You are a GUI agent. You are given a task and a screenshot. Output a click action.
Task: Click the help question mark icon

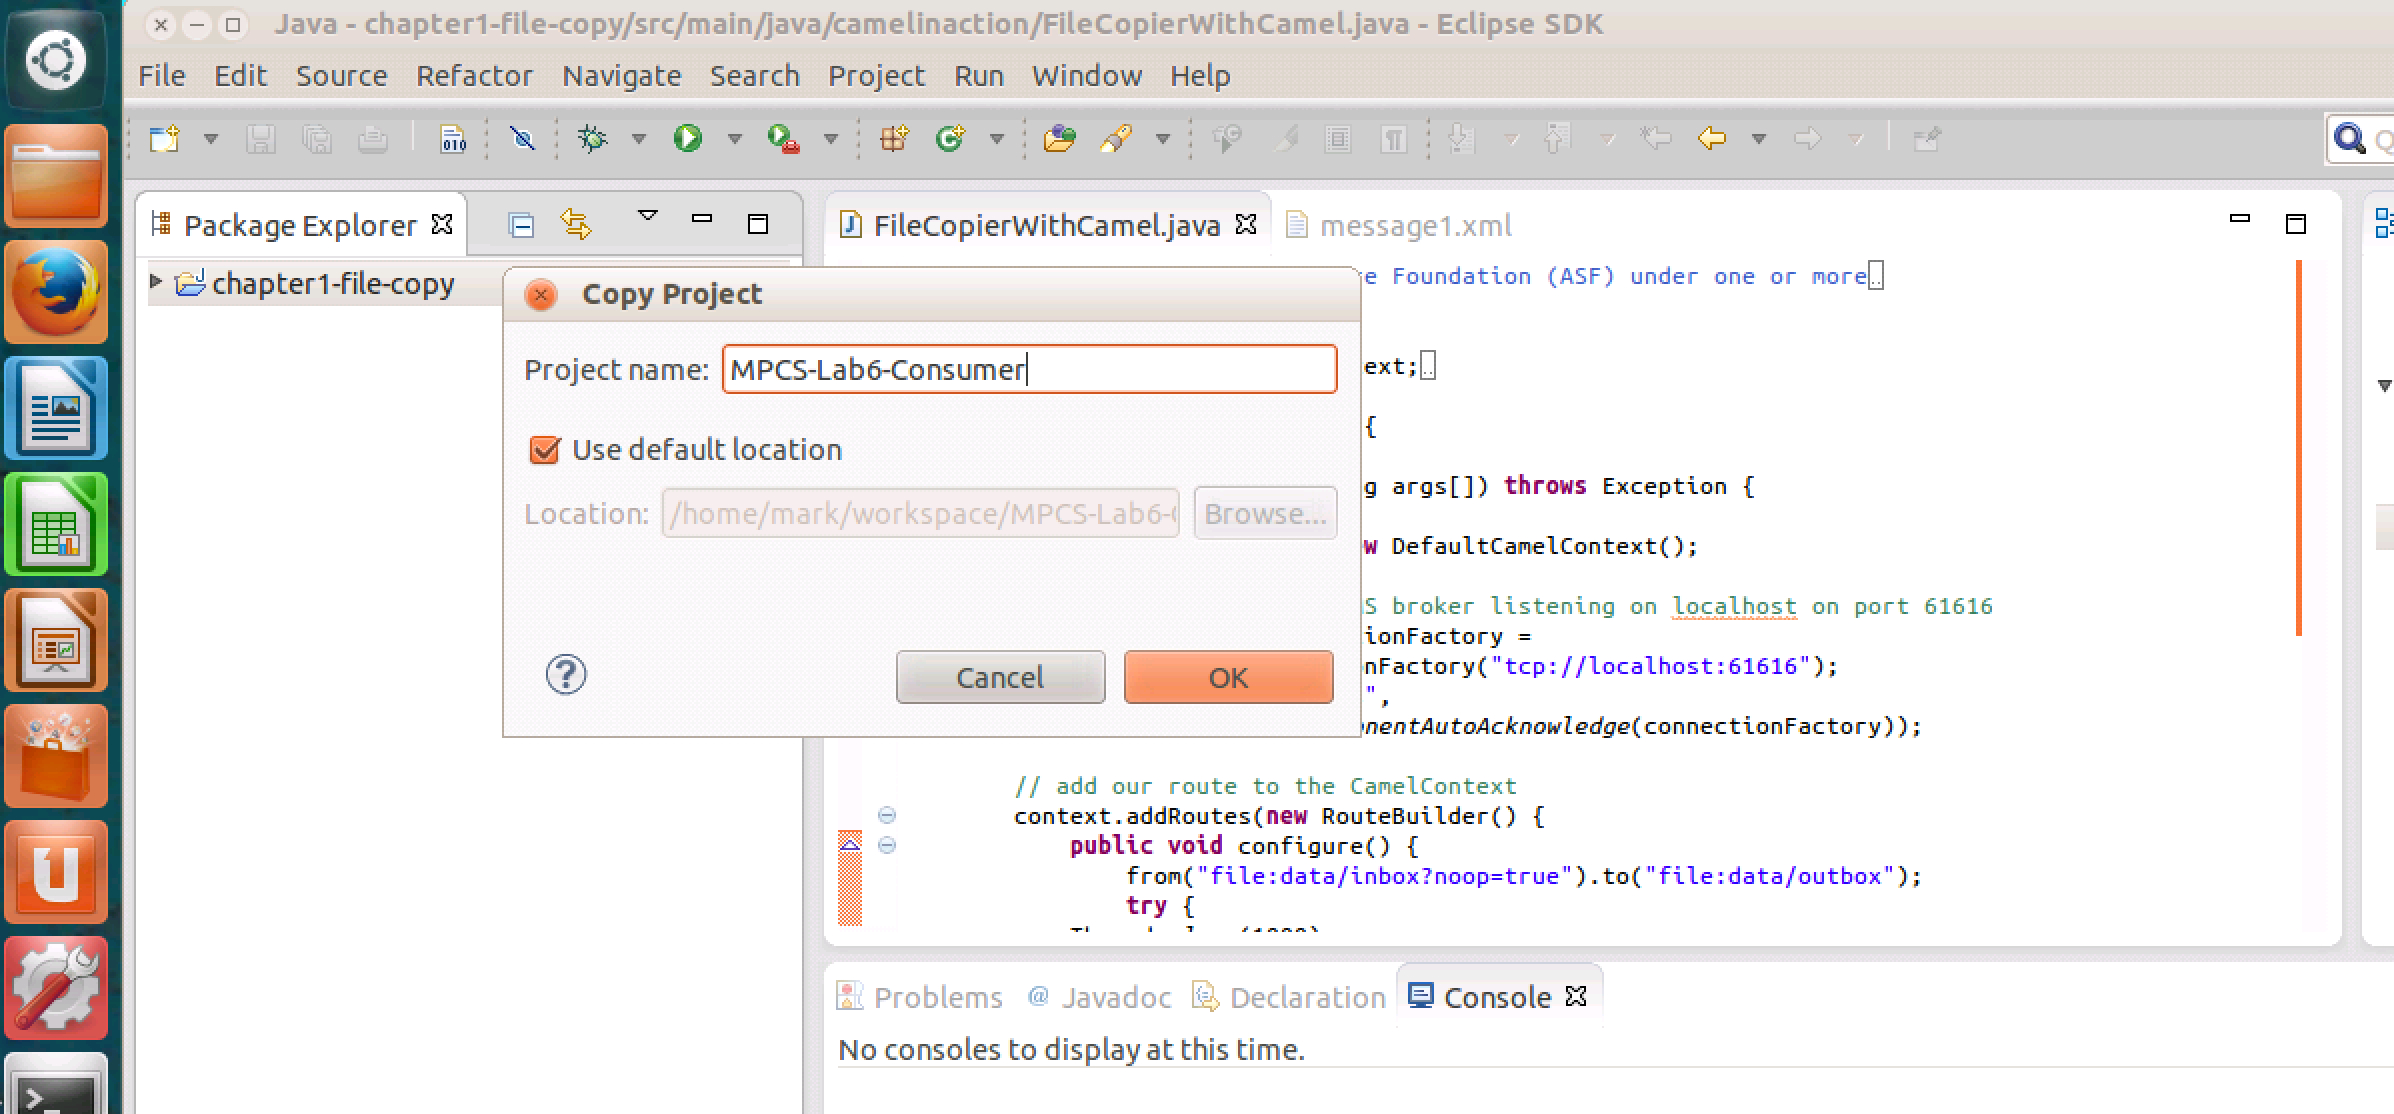566,675
